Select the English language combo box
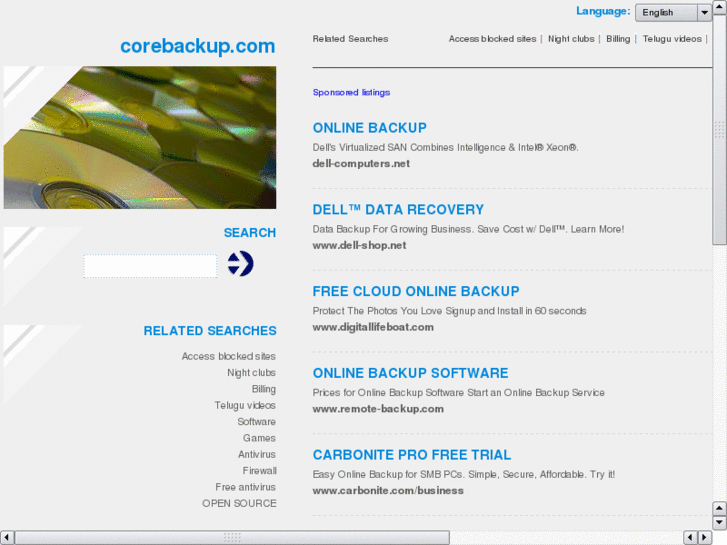Viewport: 727px width, 545px height. click(x=673, y=13)
